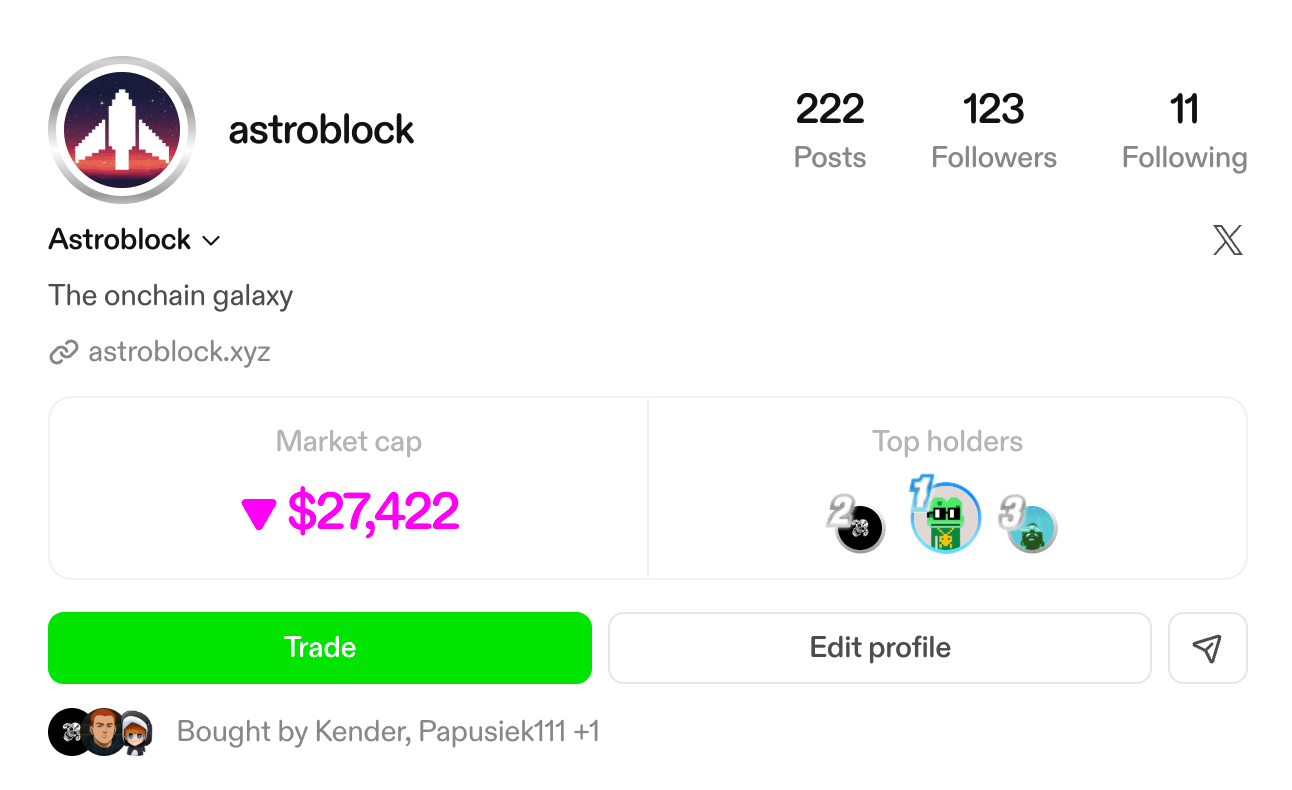
Task: Open the rank 3 top holder avatar
Action: [1032, 528]
